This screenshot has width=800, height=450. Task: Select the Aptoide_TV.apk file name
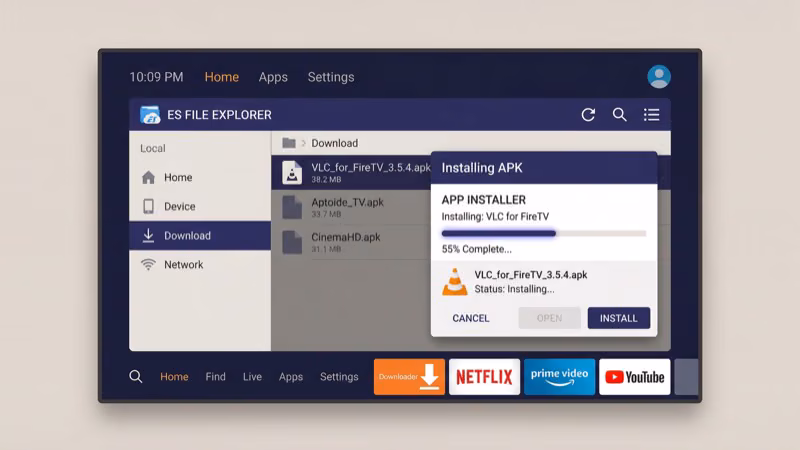[x=347, y=202]
